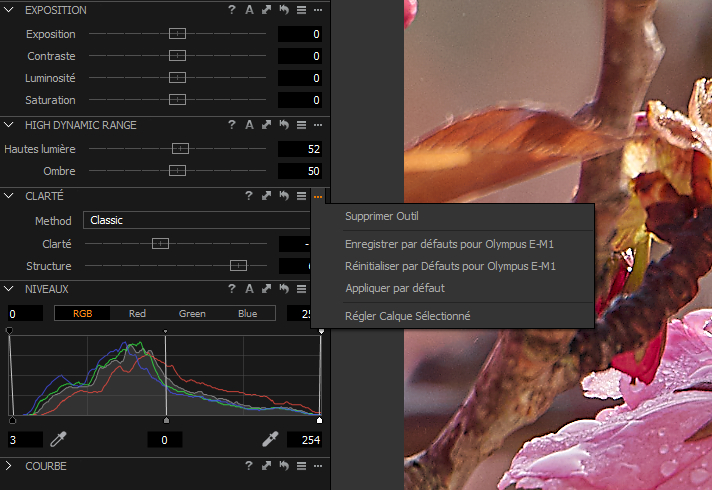Open Courbe tool options dots
The height and width of the screenshot is (490, 712).
point(318,465)
